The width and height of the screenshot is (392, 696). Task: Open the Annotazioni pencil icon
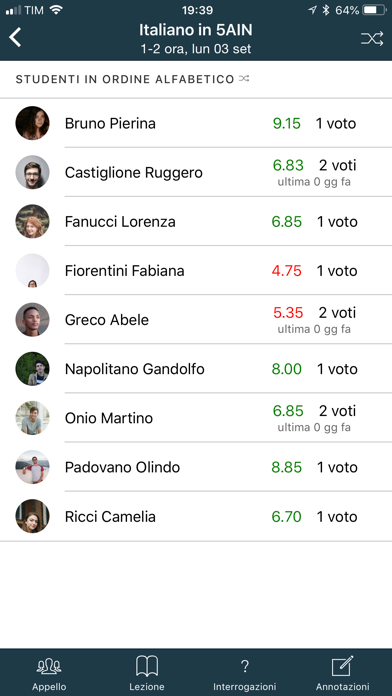click(342, 666)
